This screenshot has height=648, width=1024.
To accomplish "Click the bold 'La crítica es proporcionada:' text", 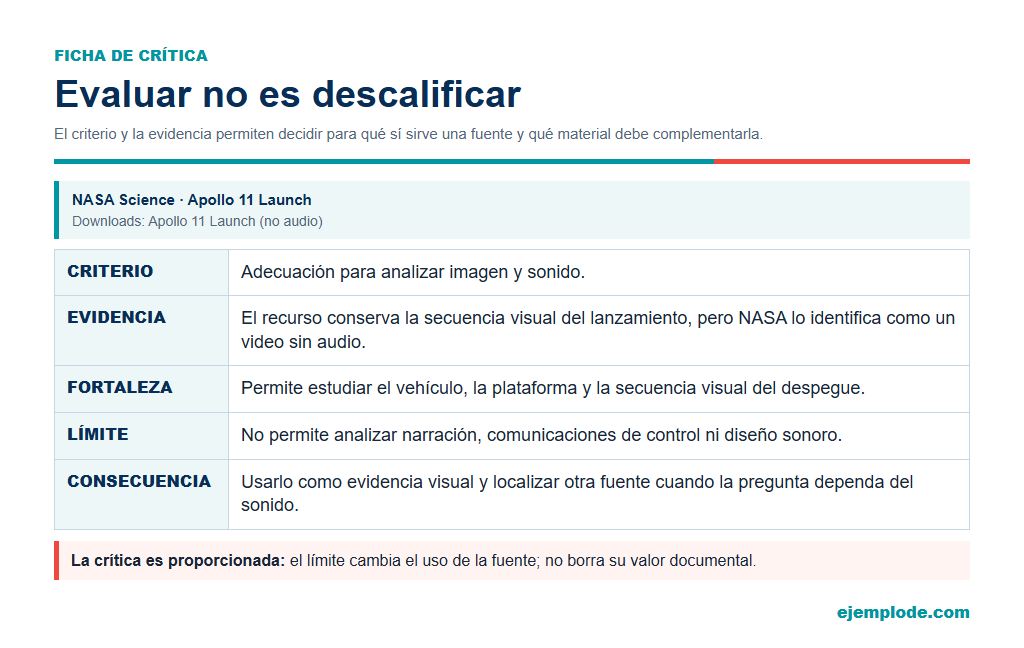I will [178, 560].
